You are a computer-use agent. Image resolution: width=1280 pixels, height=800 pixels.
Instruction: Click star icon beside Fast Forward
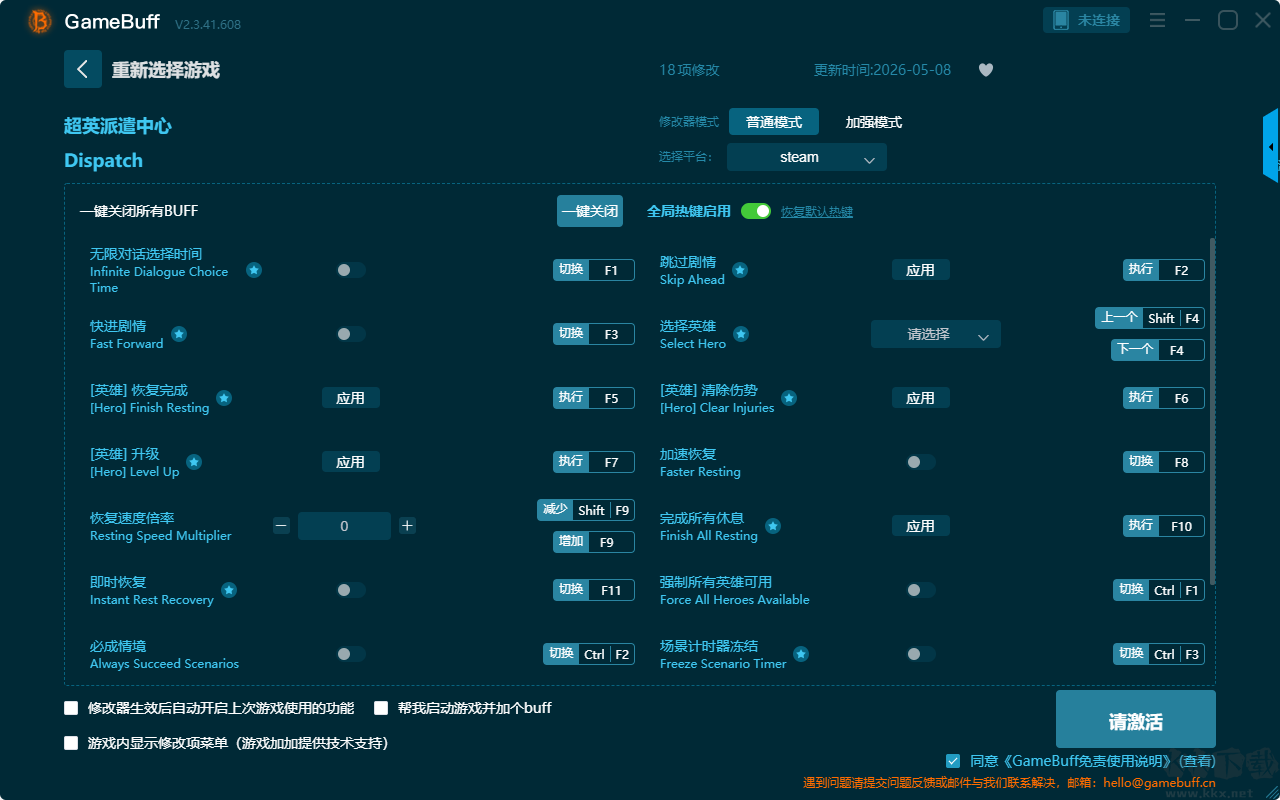point(179,334)
